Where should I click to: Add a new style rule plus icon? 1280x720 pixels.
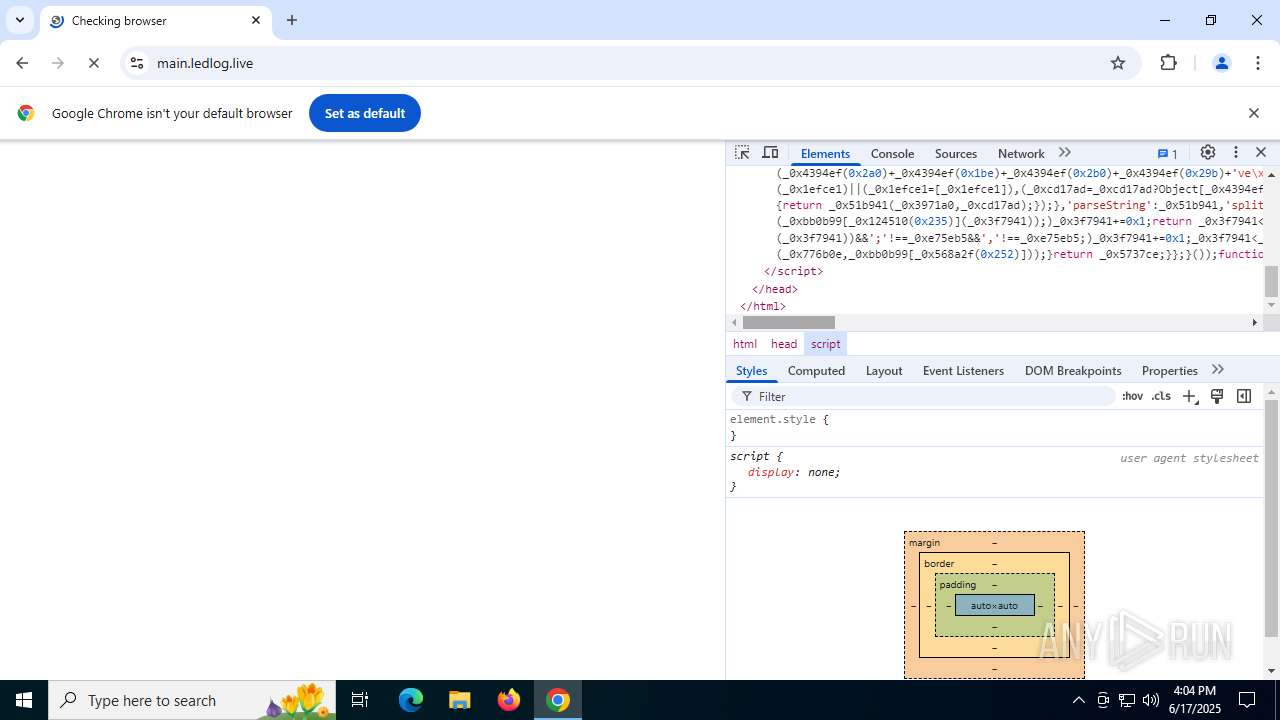(1189, 397)
